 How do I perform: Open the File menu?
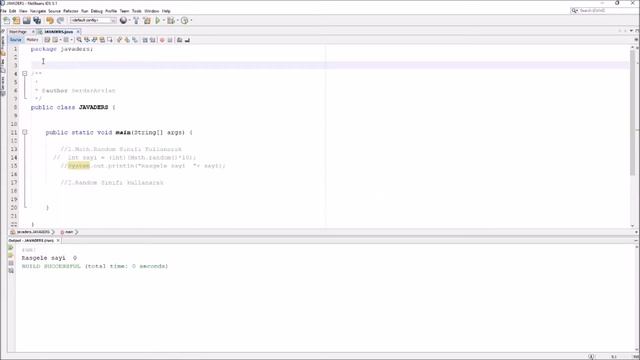click(4, 11)
